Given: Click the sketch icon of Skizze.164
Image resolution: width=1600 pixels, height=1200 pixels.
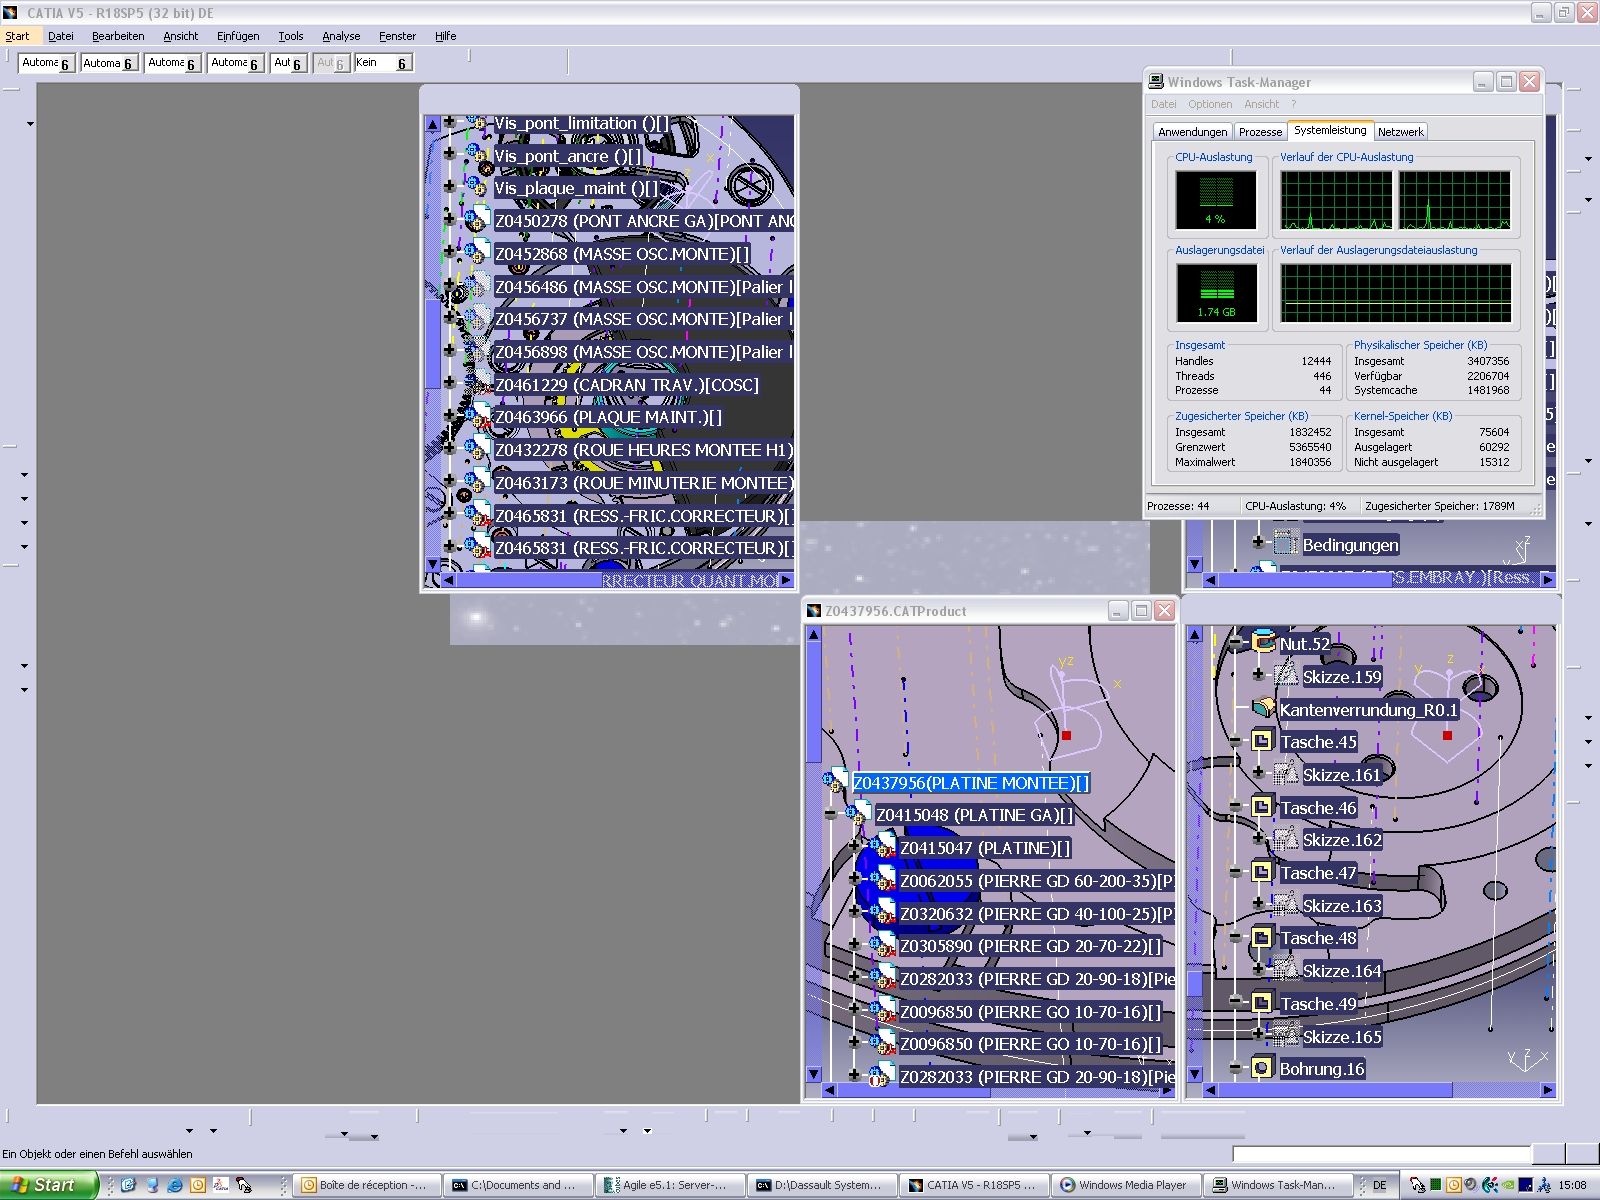Looking at the screenshot, I should (x=1286, y=969).
